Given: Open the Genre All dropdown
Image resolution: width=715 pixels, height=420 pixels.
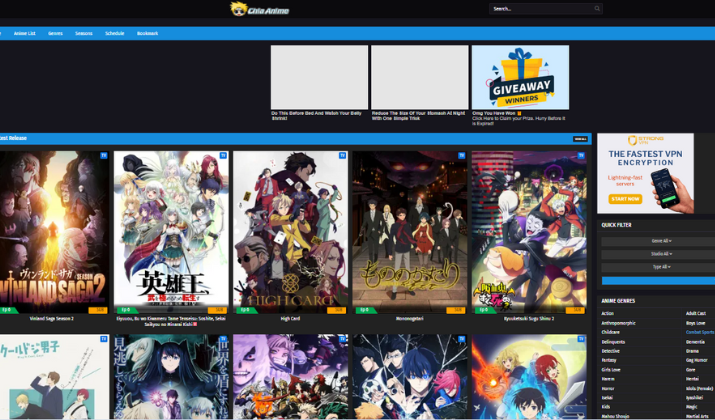Looking at the screenshot, I should tap(661, 241).
